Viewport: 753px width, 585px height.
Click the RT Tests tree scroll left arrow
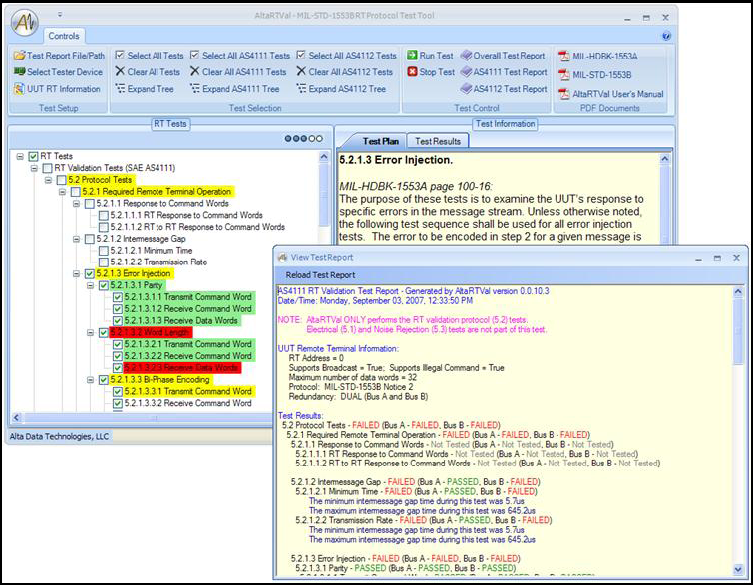pyautogui.click(x=16, y=417)
